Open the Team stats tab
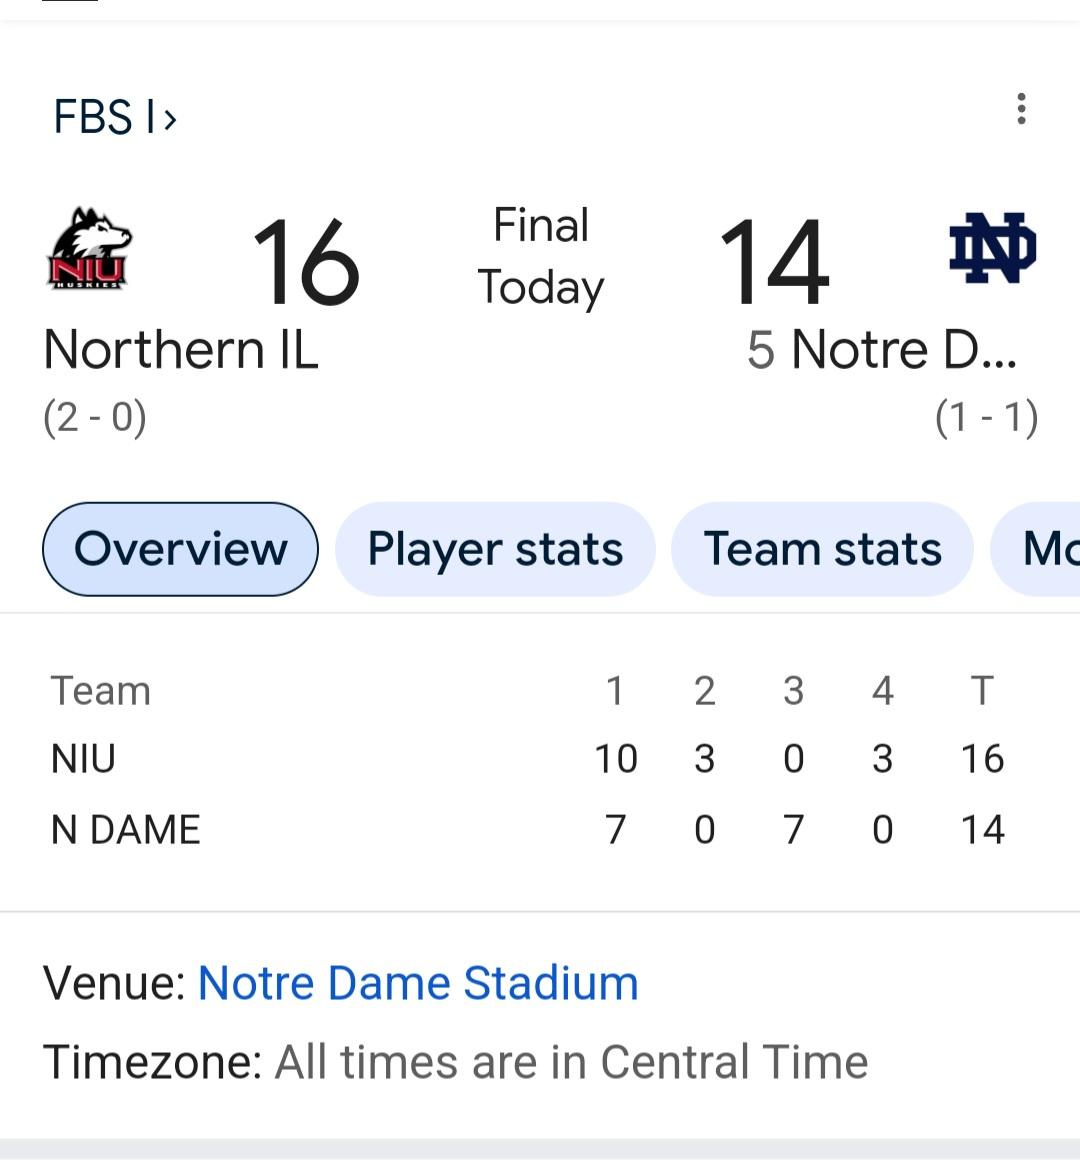Screen dimensions: 1080x1160 tap(822, 549)
